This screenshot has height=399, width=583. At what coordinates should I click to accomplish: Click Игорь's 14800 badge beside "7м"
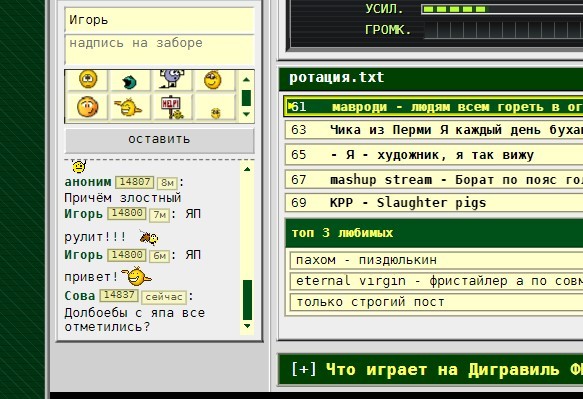(x=126, y=213)
